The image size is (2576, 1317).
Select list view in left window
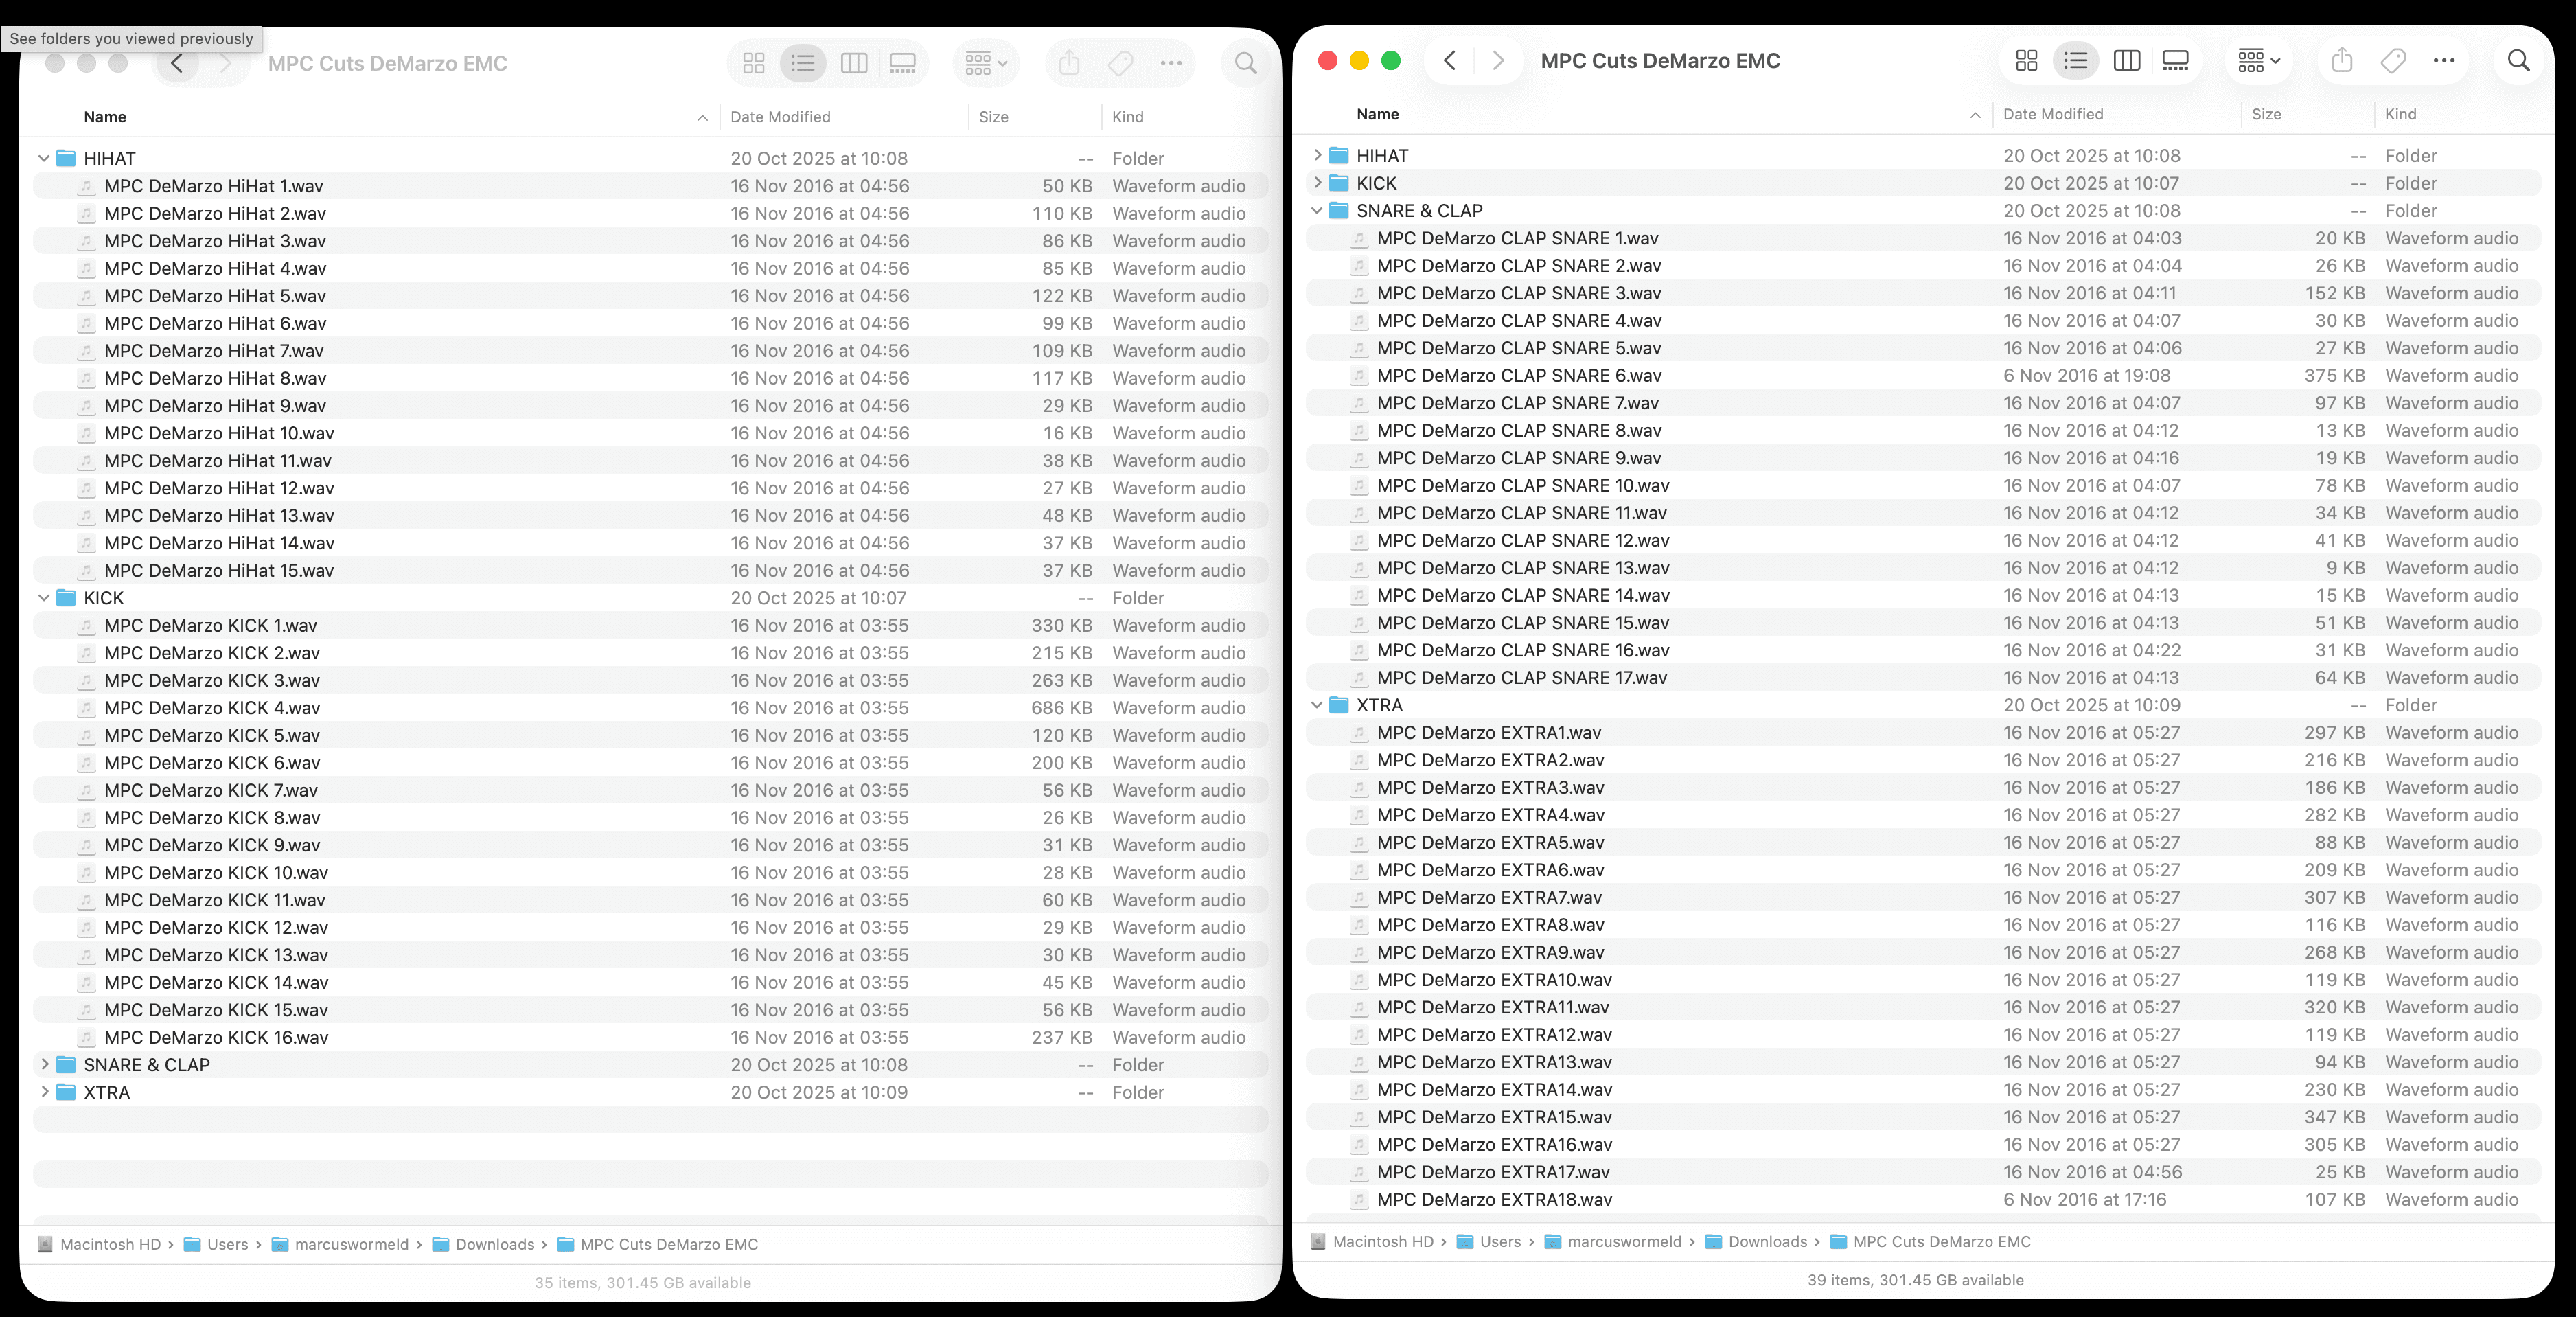tap(803, 64)
